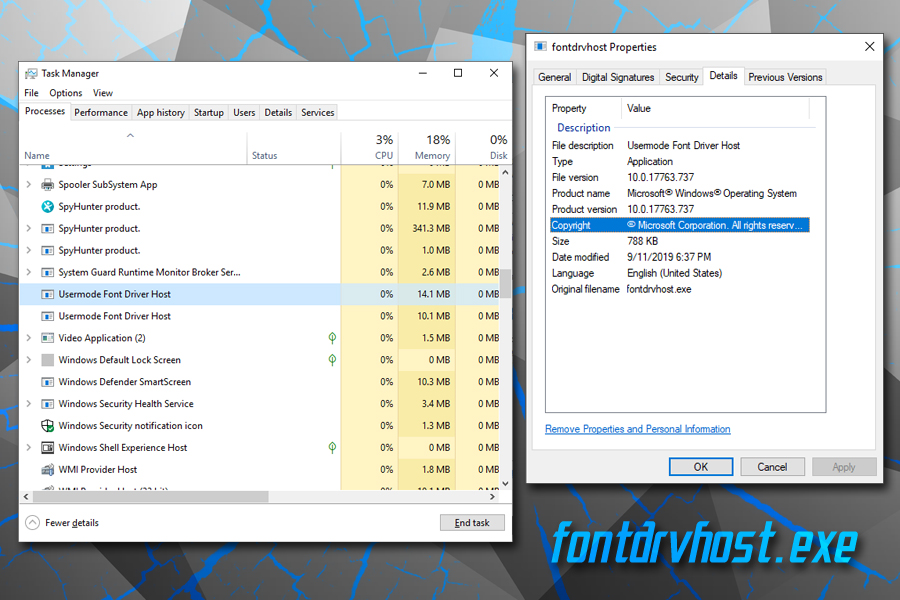Open the Security tab in Properties

click(681, 77)
